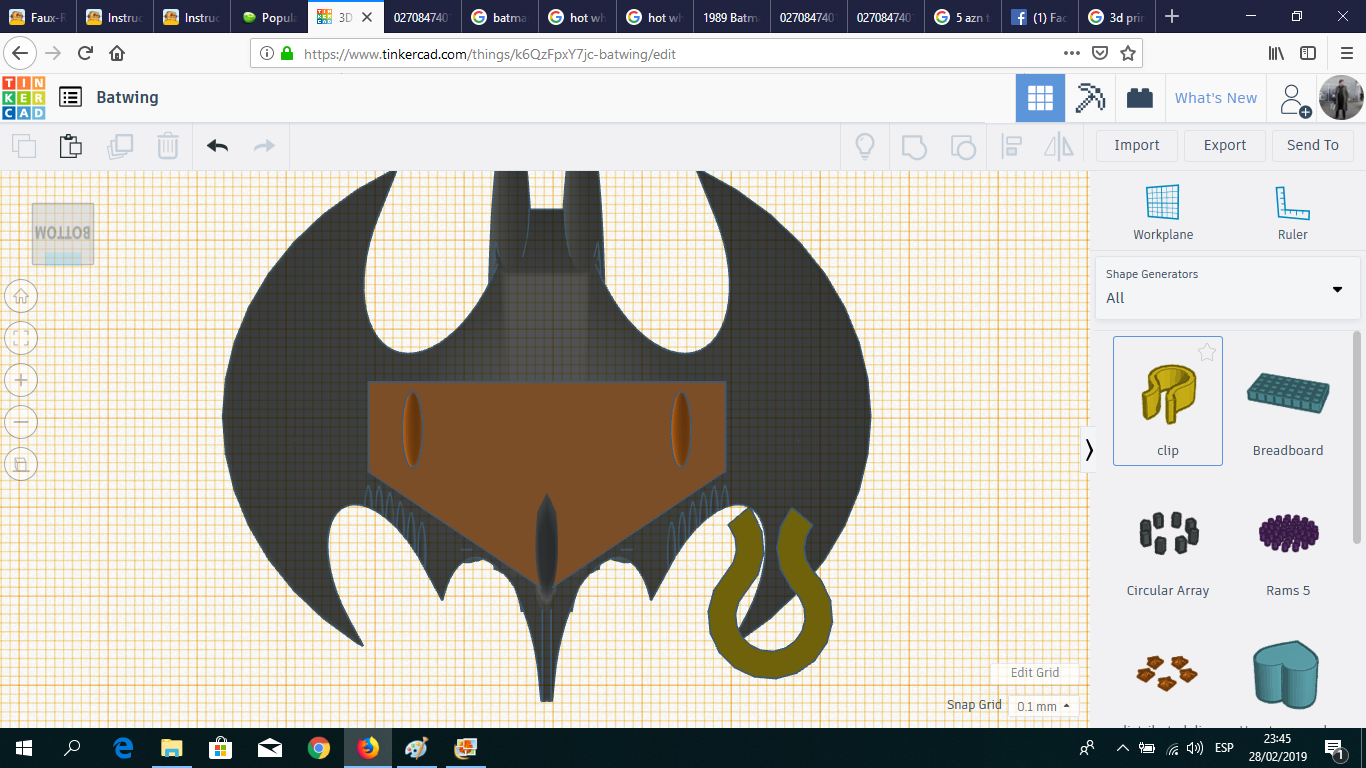This screenshot has width=1366, height=768.
Task: Favorite the clip shape with its star
Action: click(1207, 352)
